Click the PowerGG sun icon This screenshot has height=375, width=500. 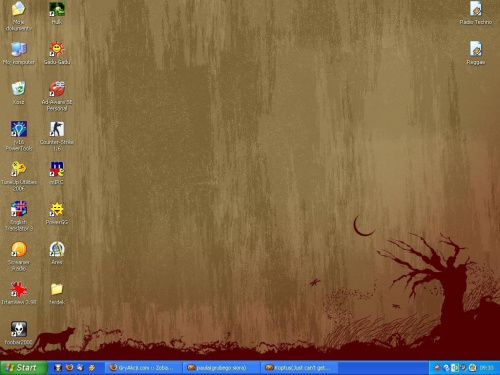[x=57, y=209]
